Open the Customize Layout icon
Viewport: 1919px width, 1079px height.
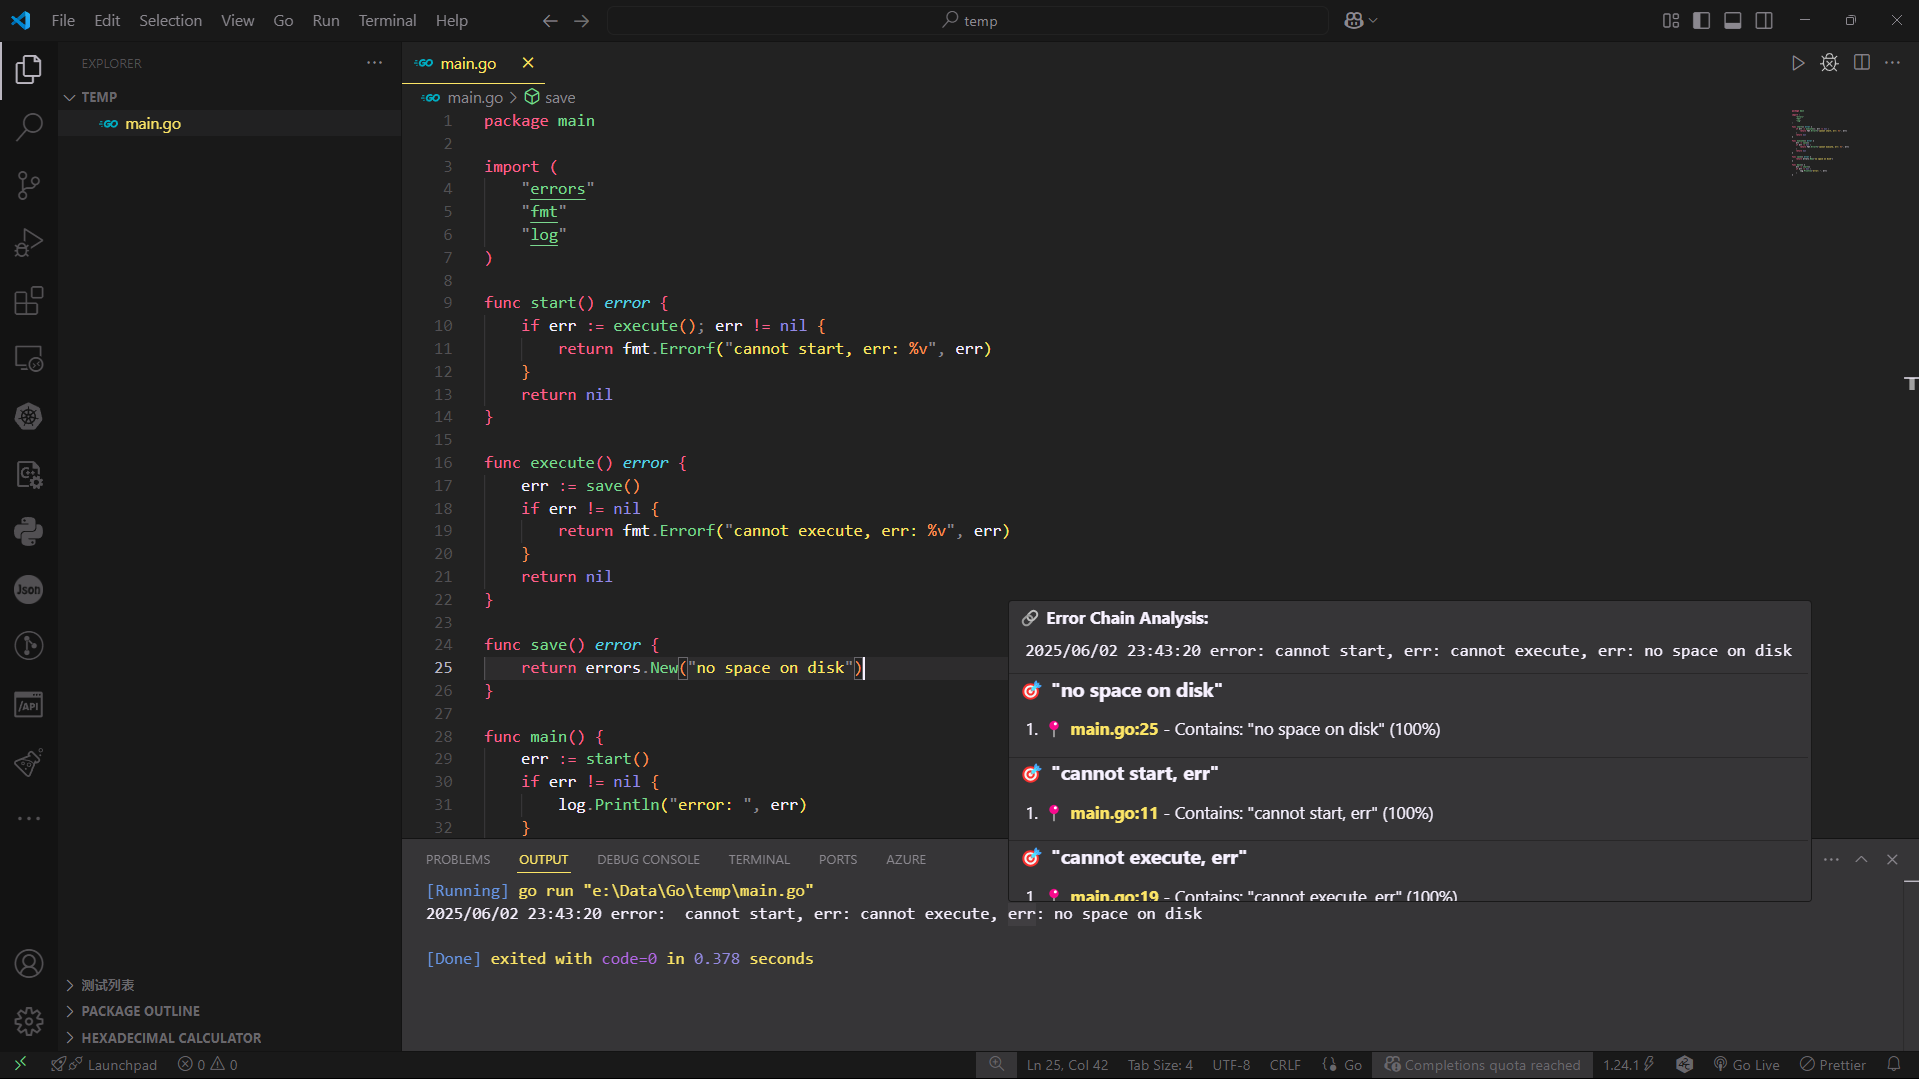[1671, 20]
